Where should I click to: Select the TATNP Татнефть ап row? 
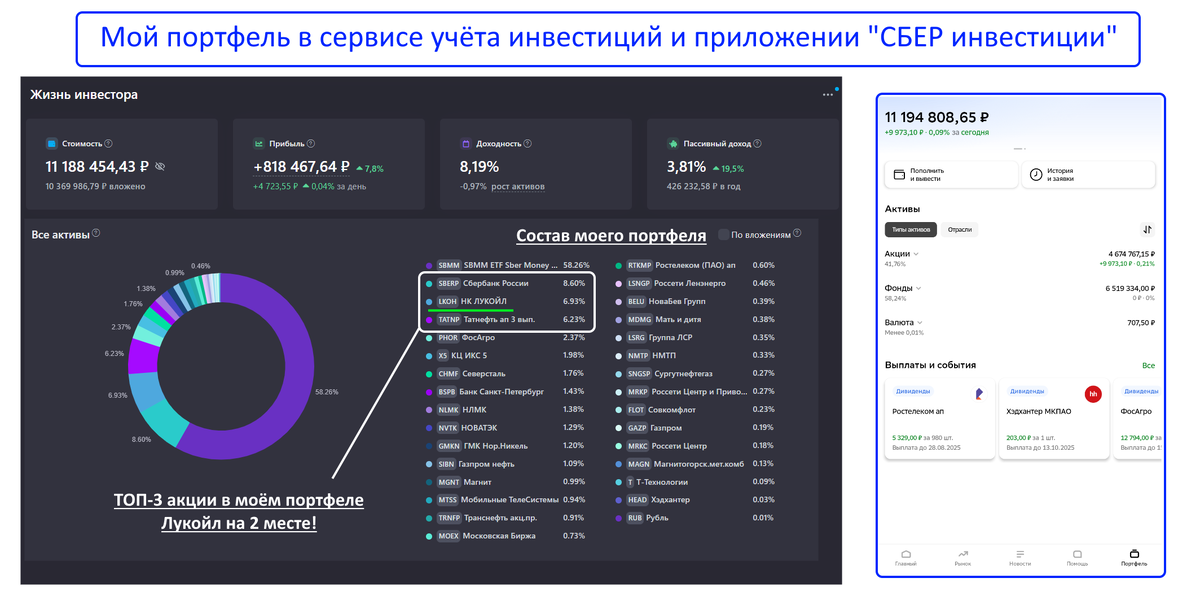[508, 319]
